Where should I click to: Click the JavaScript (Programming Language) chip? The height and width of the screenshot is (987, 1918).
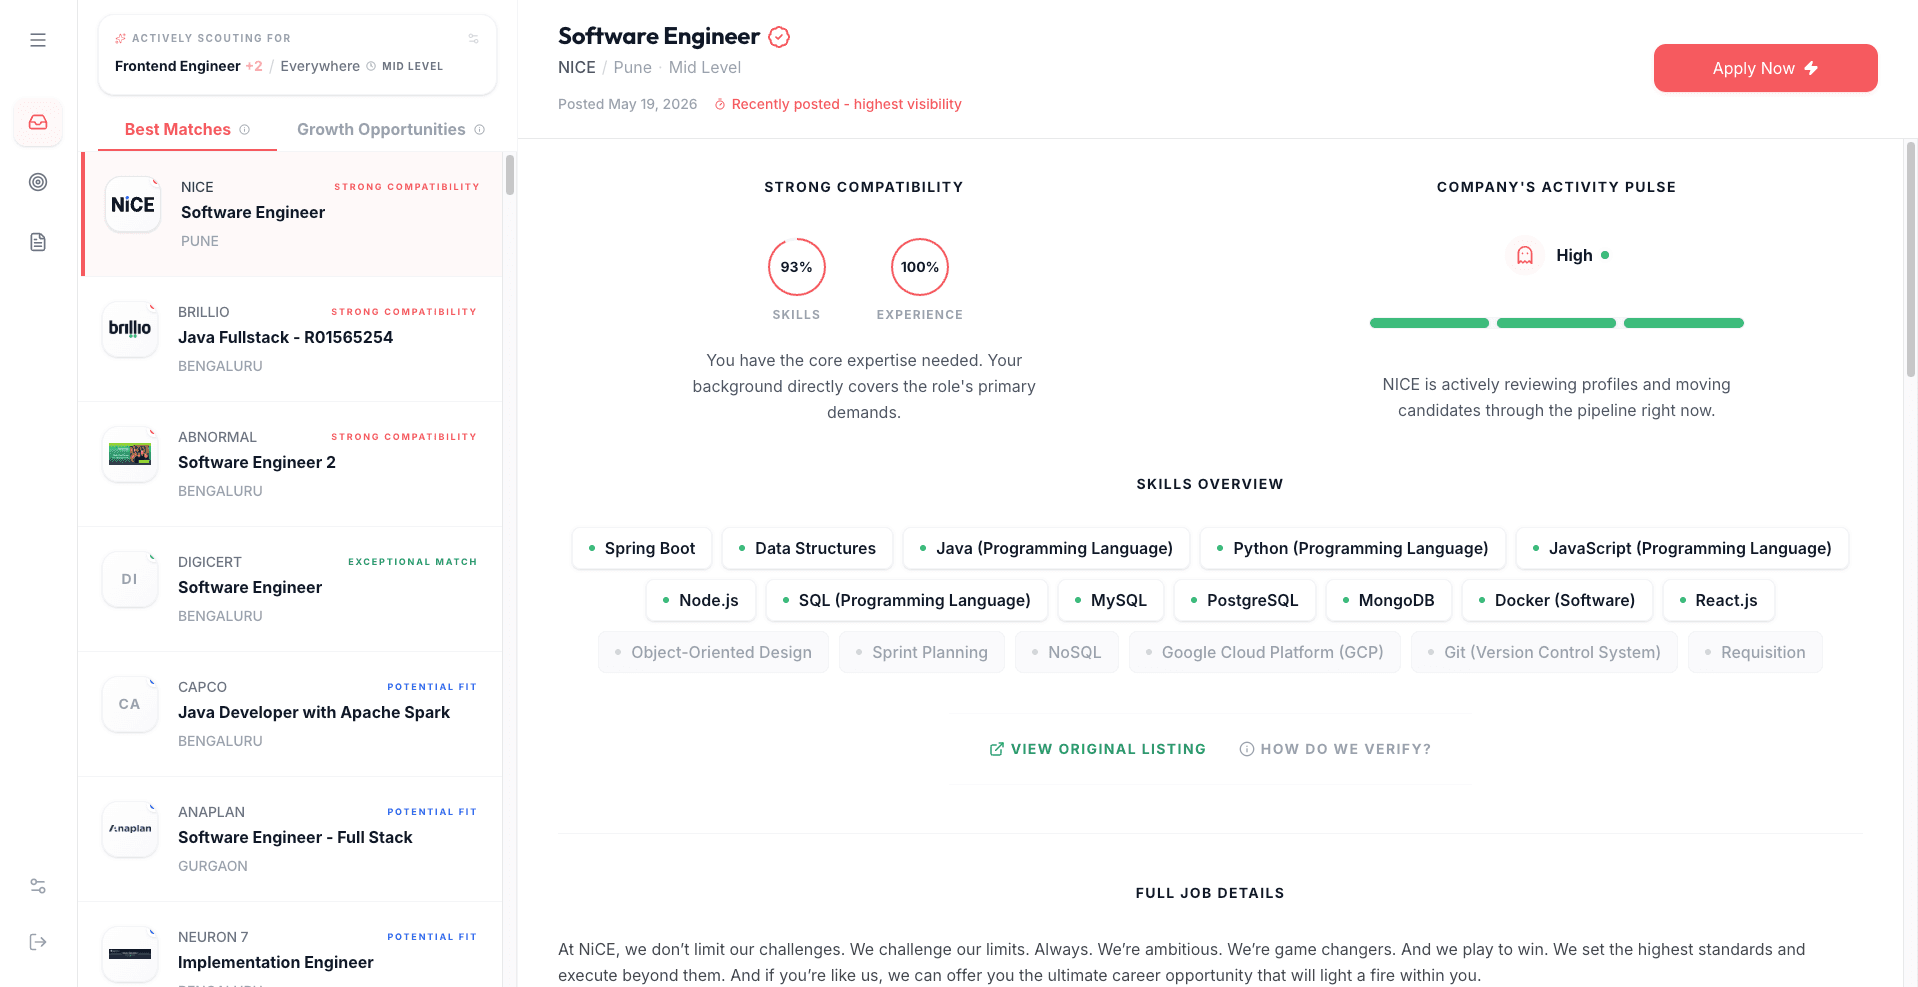pos(1682,548)
